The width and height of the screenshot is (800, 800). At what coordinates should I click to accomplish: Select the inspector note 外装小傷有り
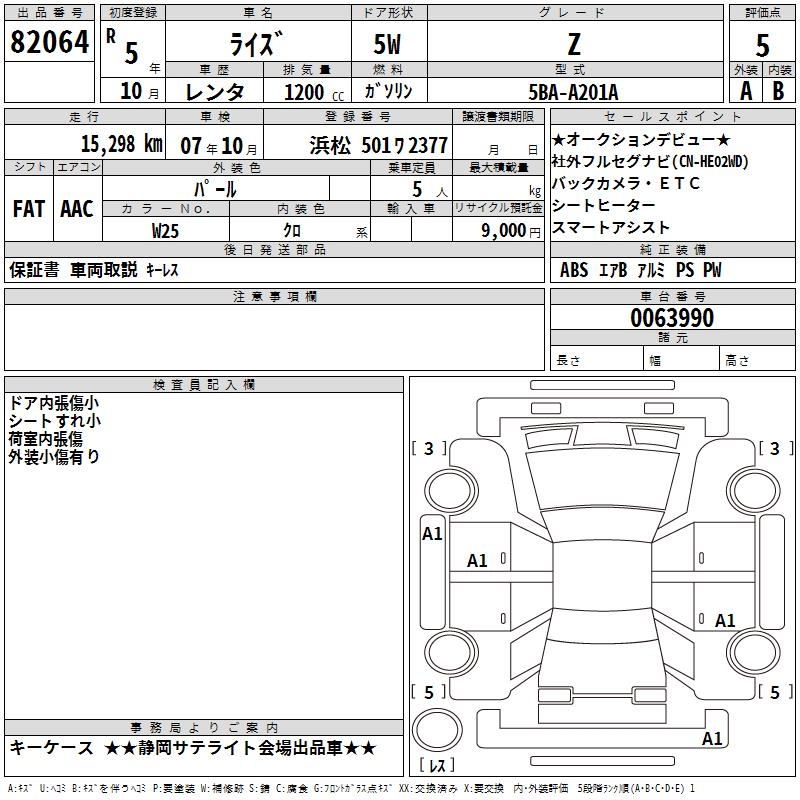54,457
